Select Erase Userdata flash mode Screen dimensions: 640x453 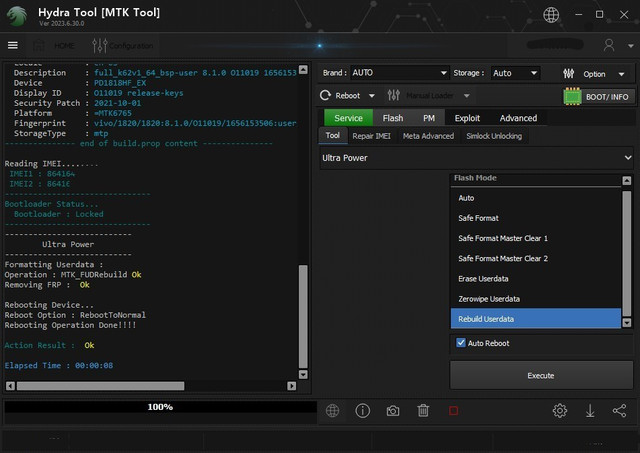tap(536, 279)
